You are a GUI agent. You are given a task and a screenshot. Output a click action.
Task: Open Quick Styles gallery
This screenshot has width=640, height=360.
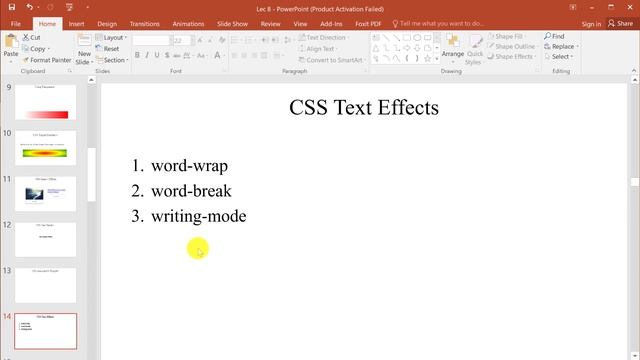click(475, 49)
